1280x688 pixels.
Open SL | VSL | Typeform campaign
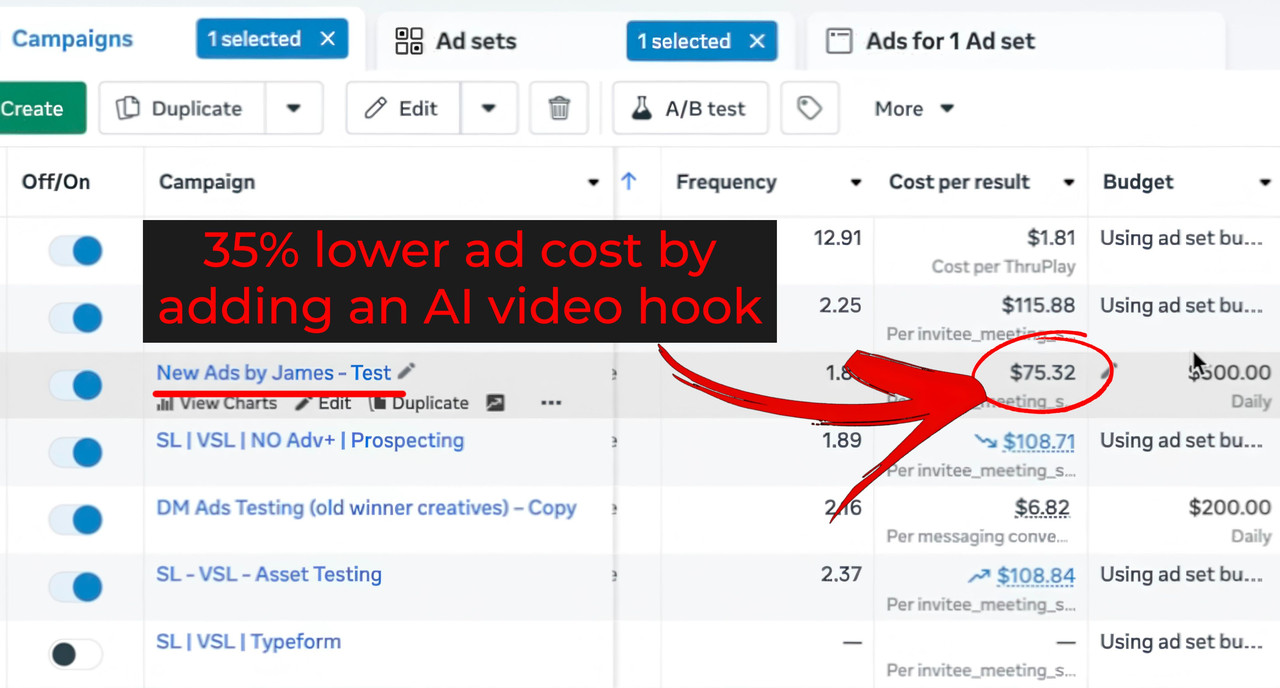coord(248,641)
